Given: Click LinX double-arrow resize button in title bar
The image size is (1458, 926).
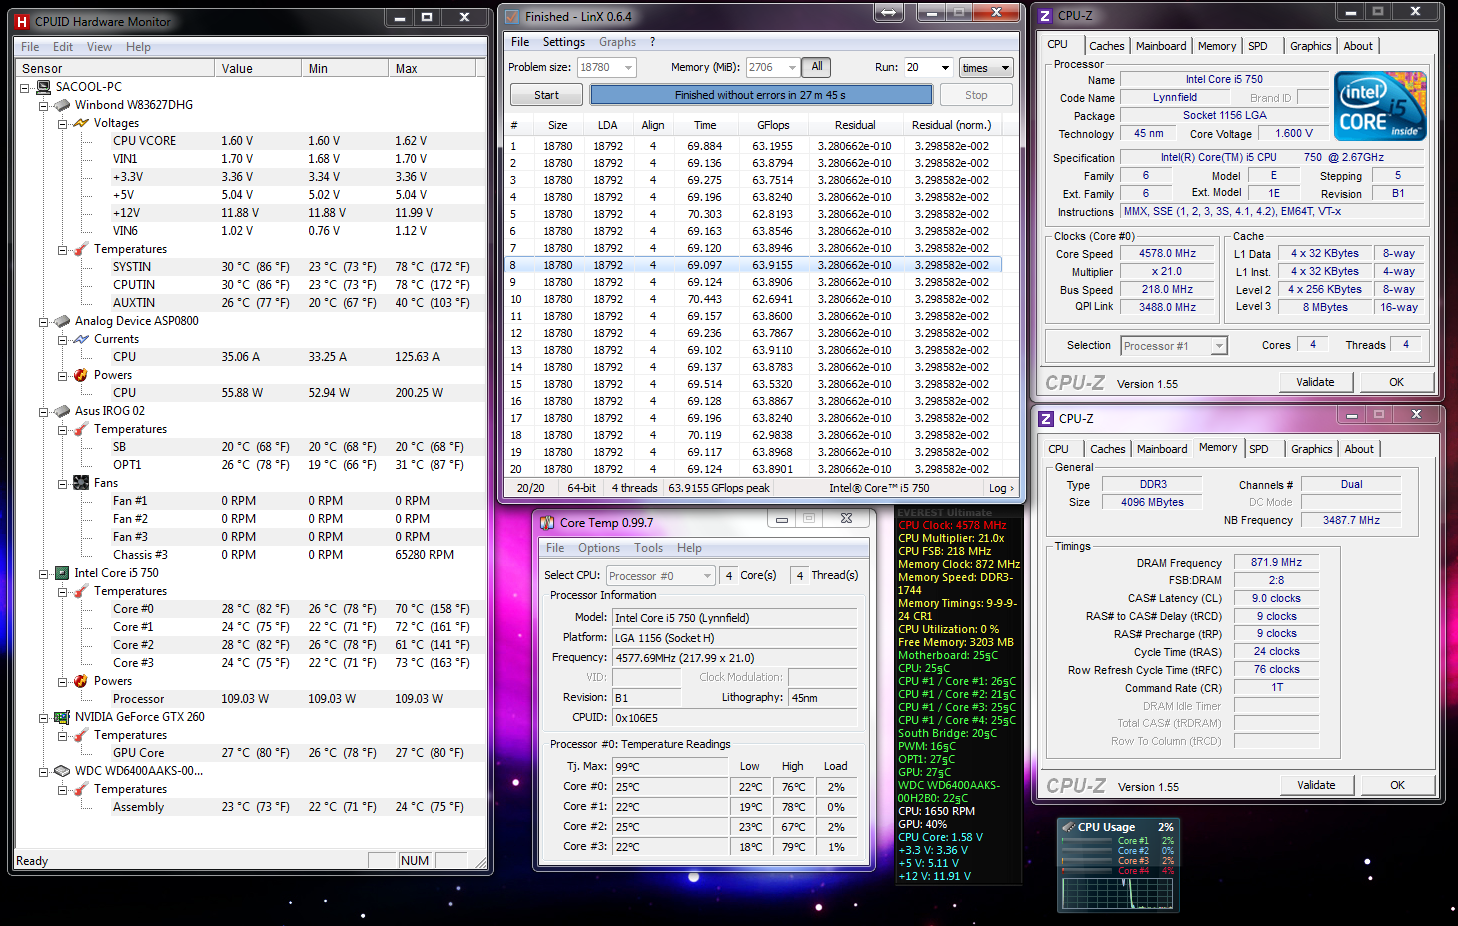Looking at the screenshot, I should [x=888, y=14].
